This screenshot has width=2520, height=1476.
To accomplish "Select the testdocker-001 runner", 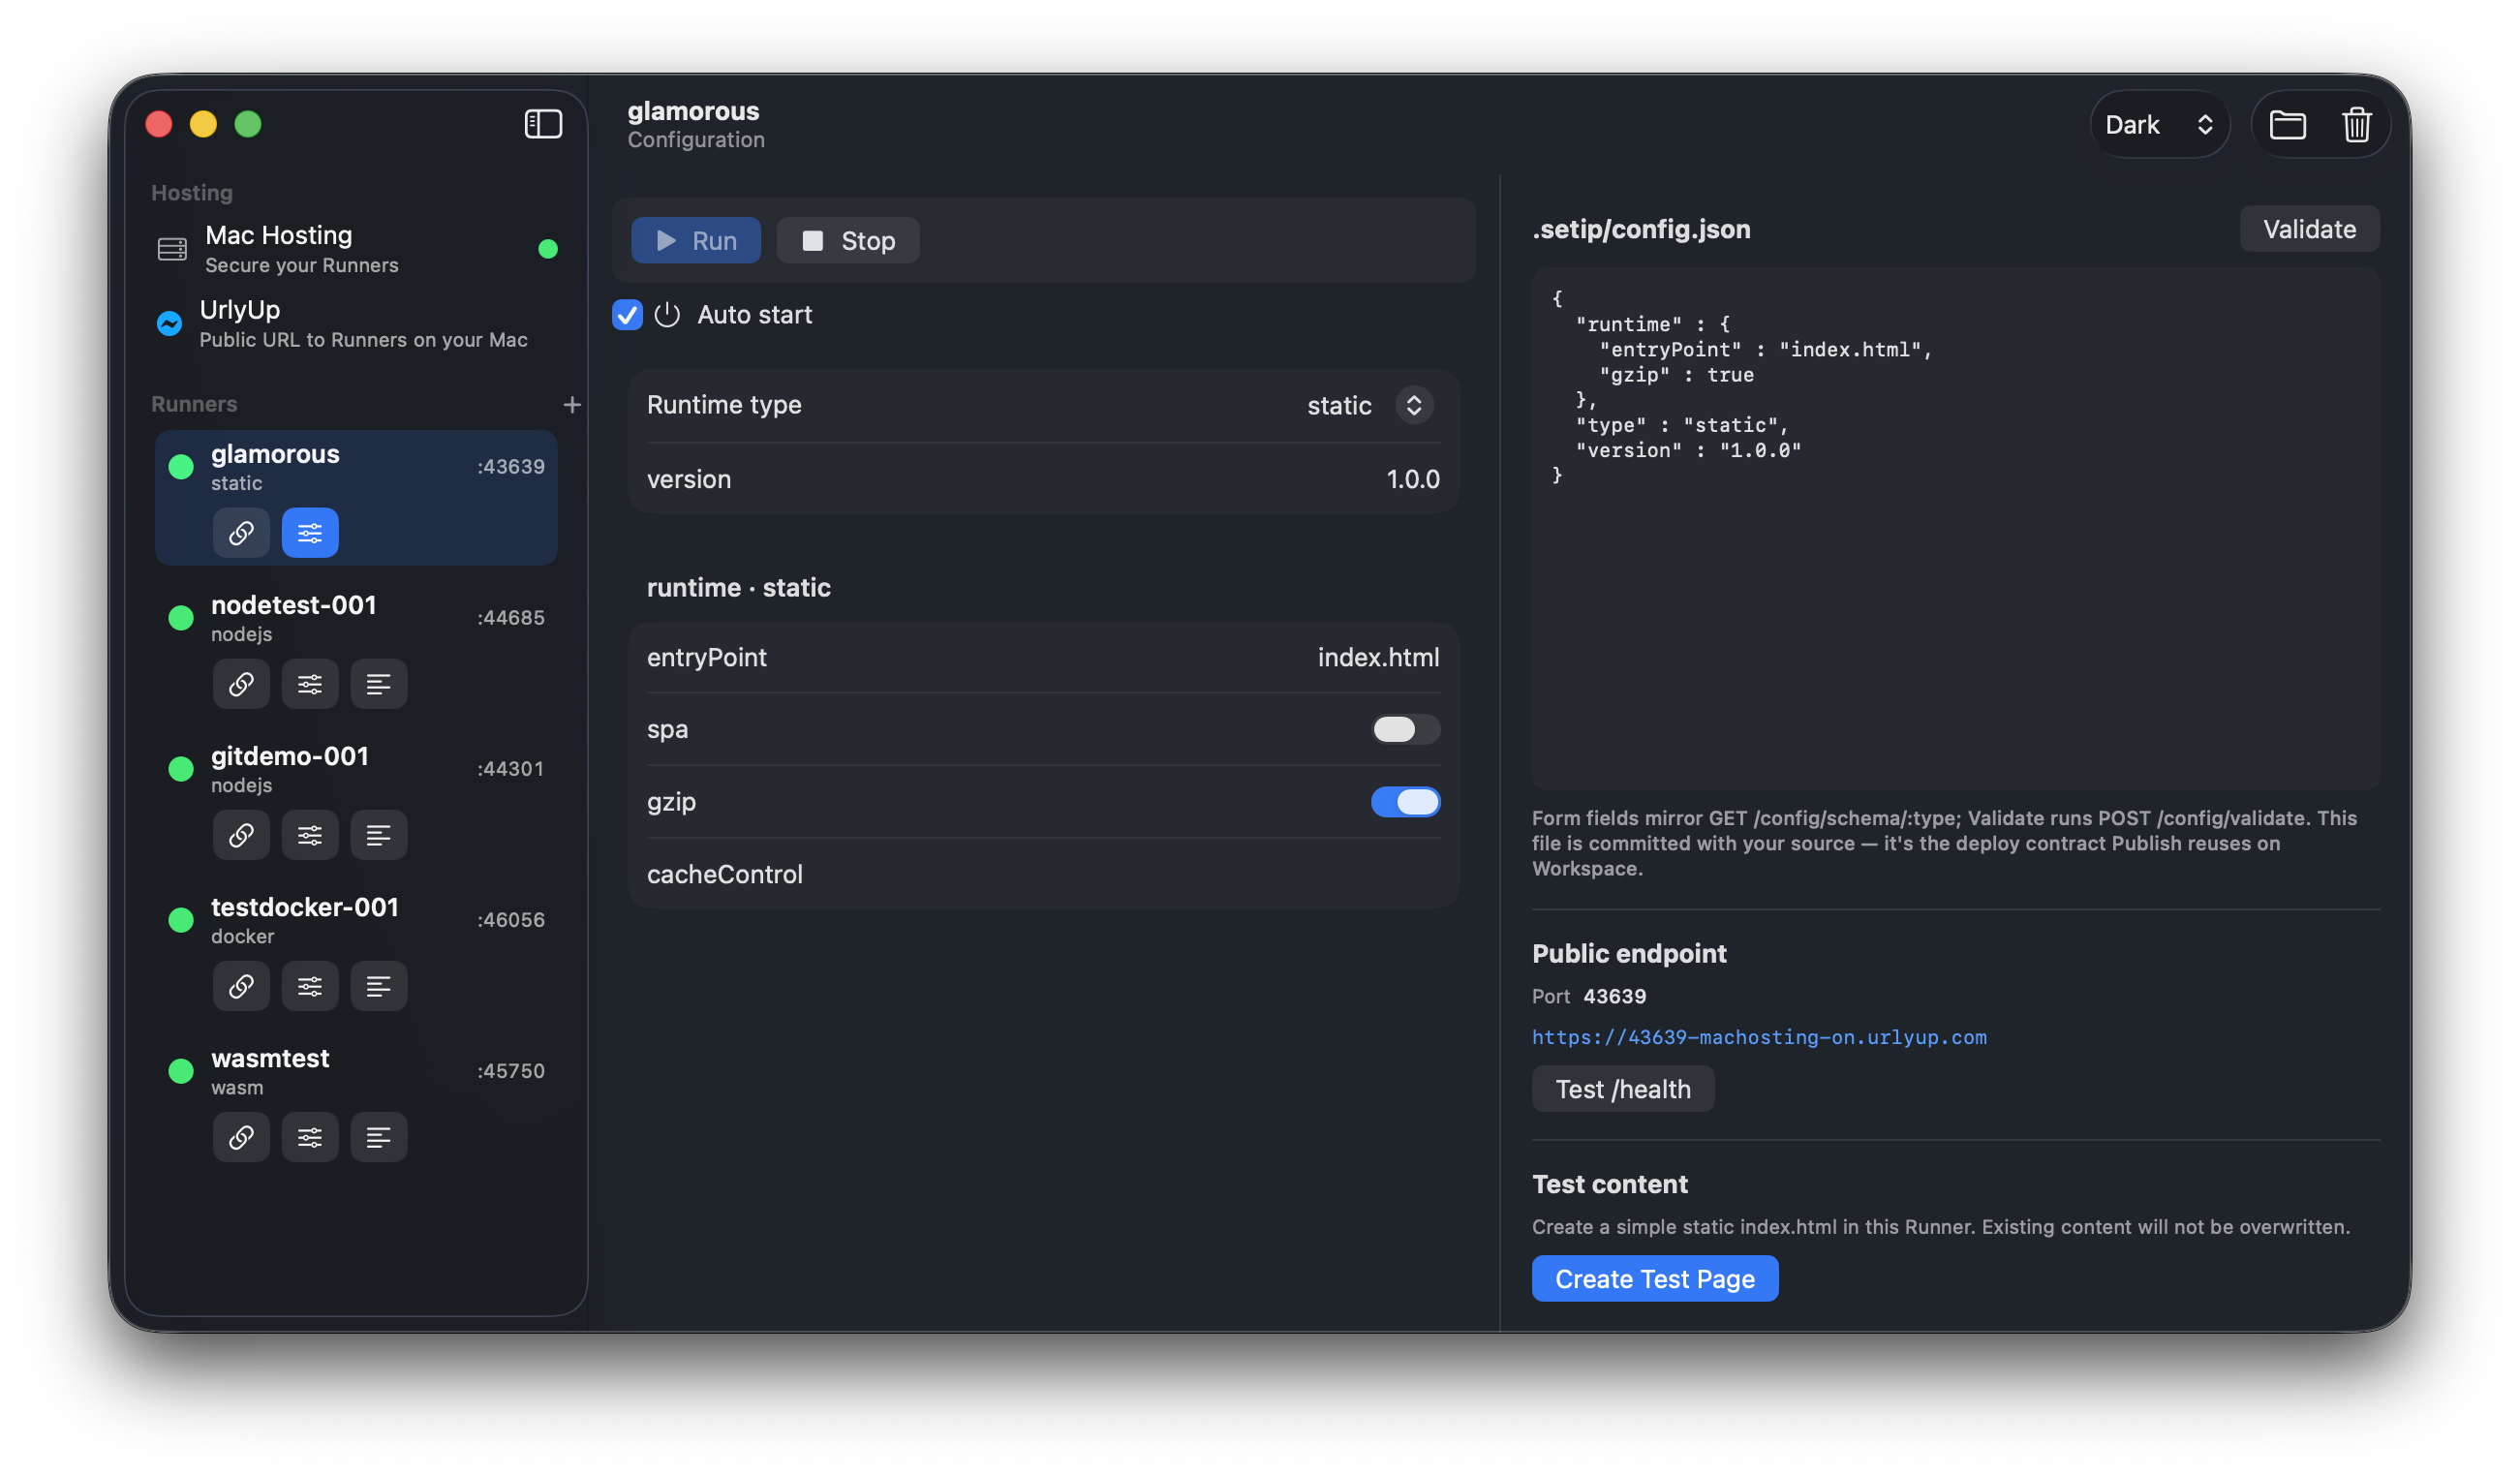I will point(355,920).
